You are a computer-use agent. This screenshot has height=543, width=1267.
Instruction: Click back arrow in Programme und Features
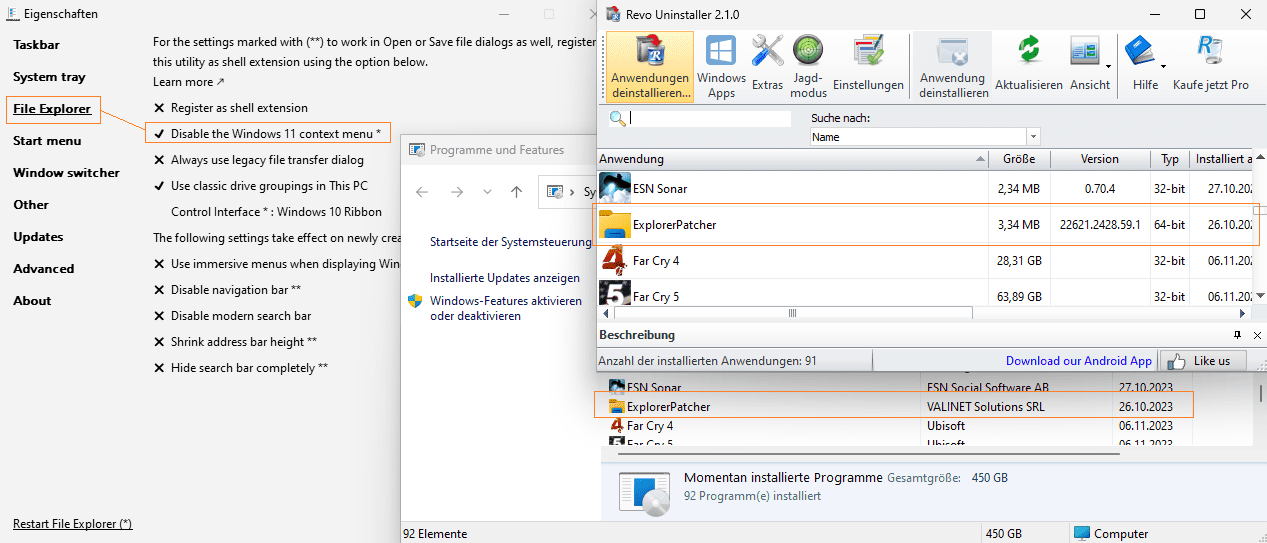click(422, 192)
